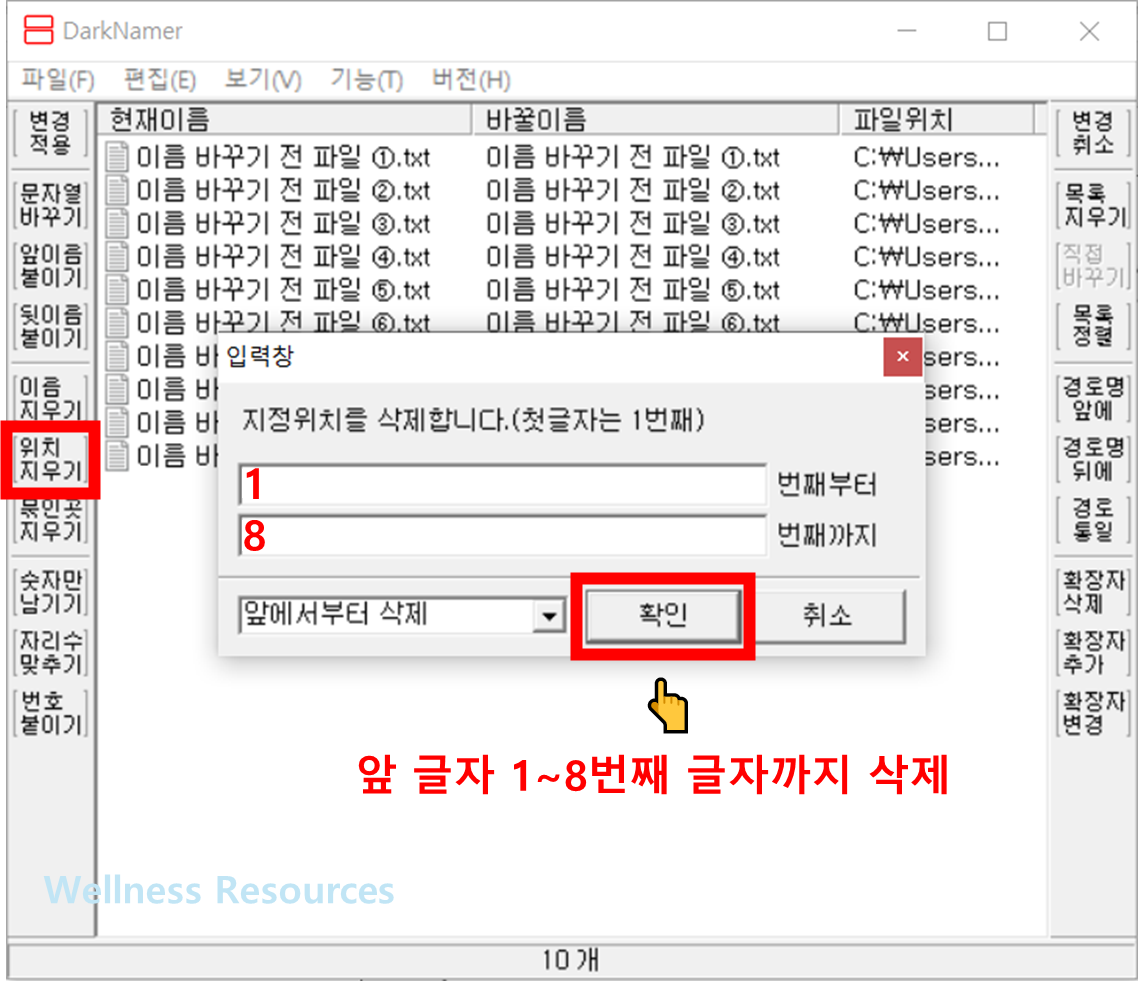Click 확장자 추가 button
The width and height of the screenshot is (1138, 981).
1092,652
